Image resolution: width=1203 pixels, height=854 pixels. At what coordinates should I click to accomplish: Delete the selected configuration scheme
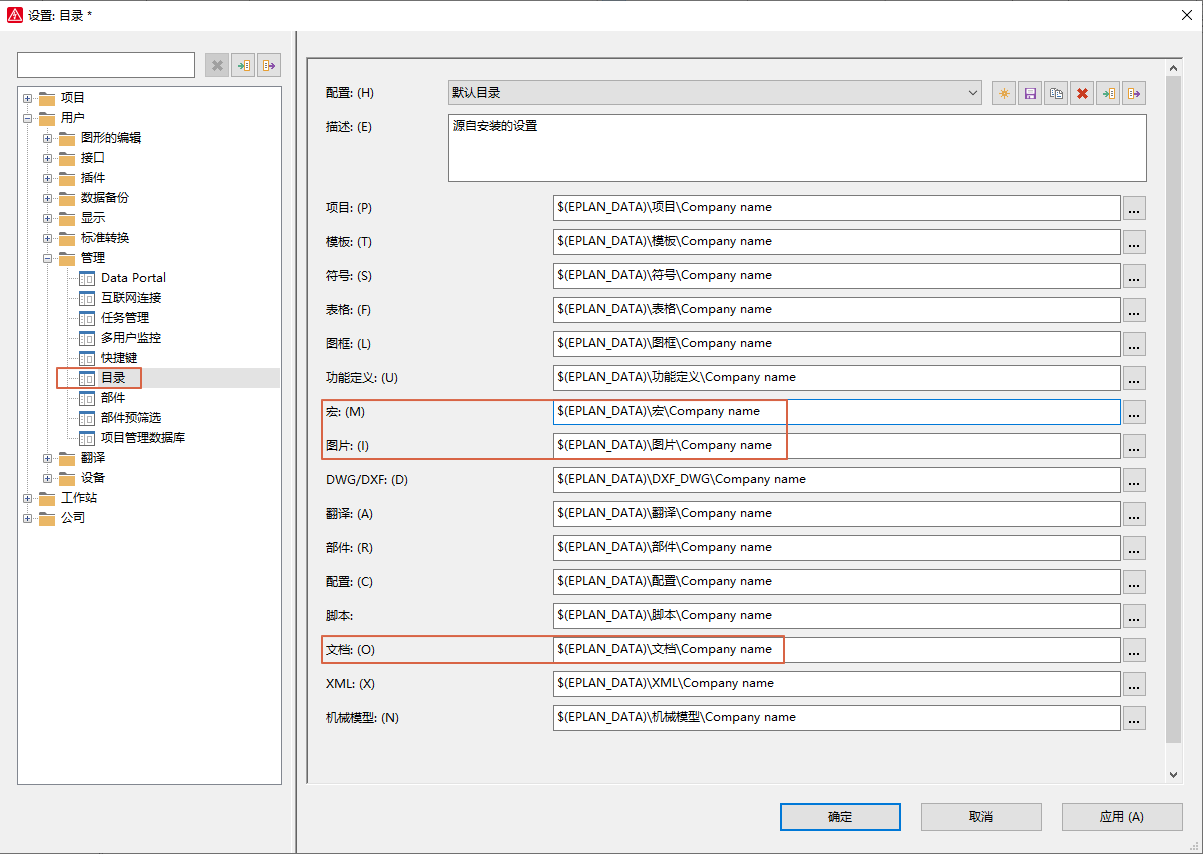click(1083, 92)
